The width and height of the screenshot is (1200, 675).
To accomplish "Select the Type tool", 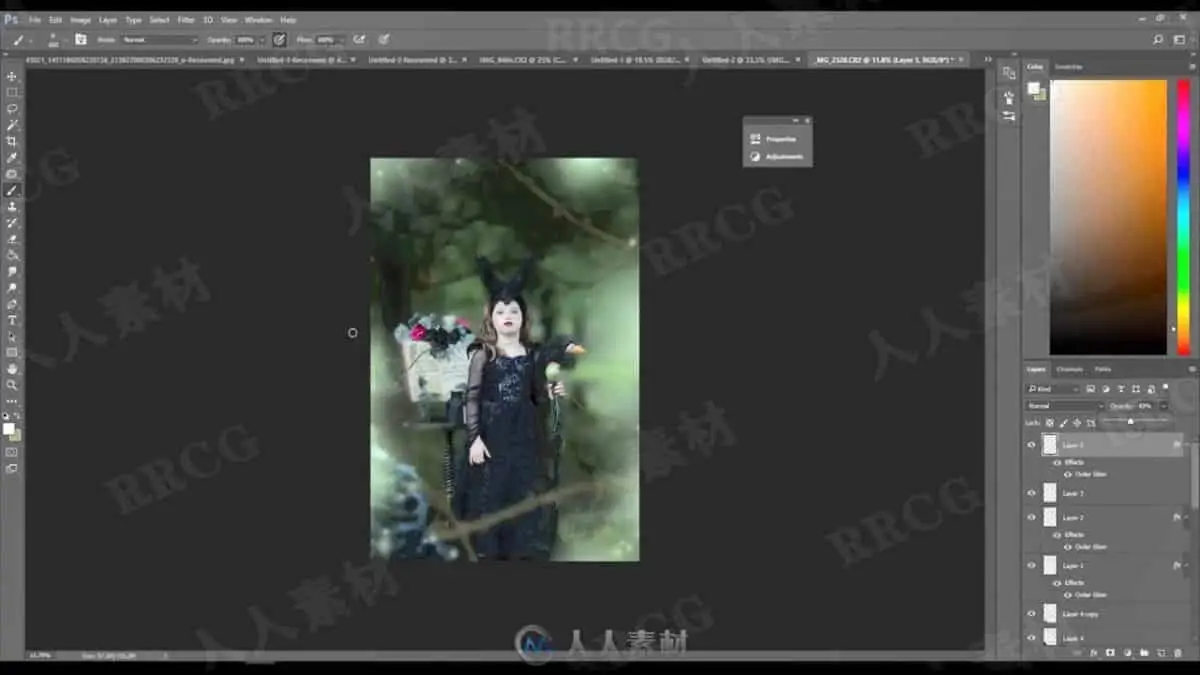I will 12,320.
